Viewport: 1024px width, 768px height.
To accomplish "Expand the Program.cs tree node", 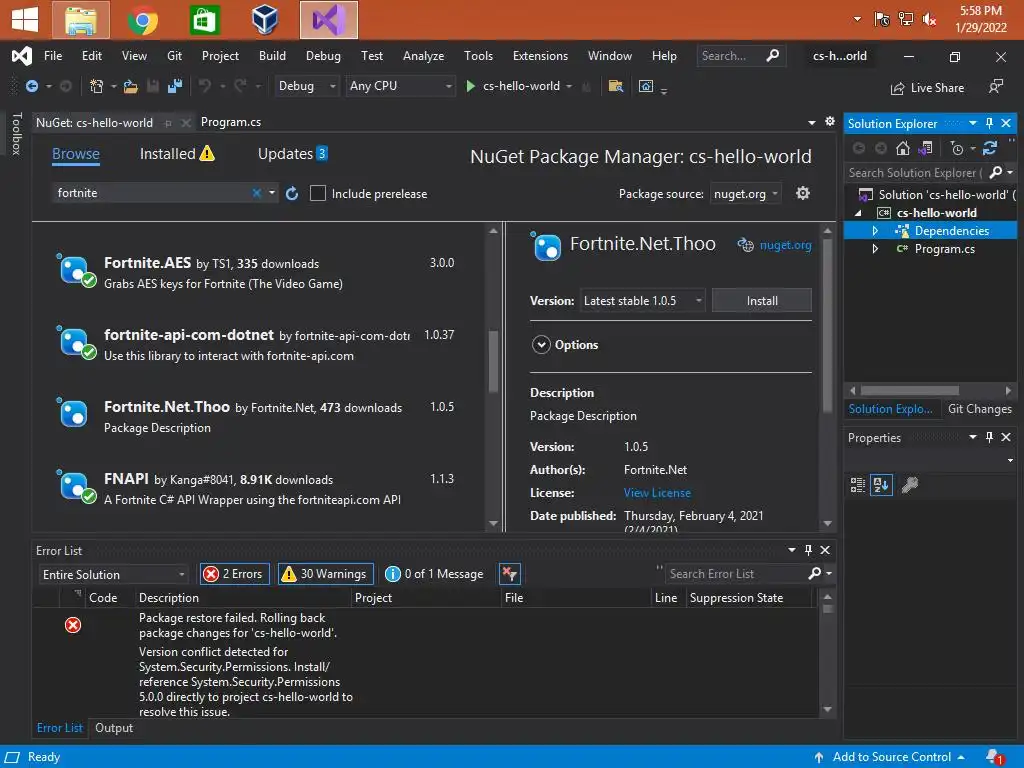I will [875, 249].
